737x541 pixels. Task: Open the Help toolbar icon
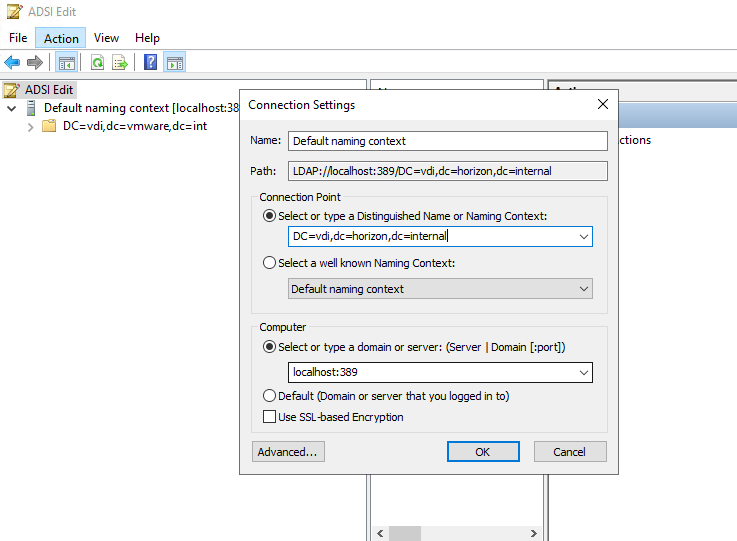click(150, 62)
